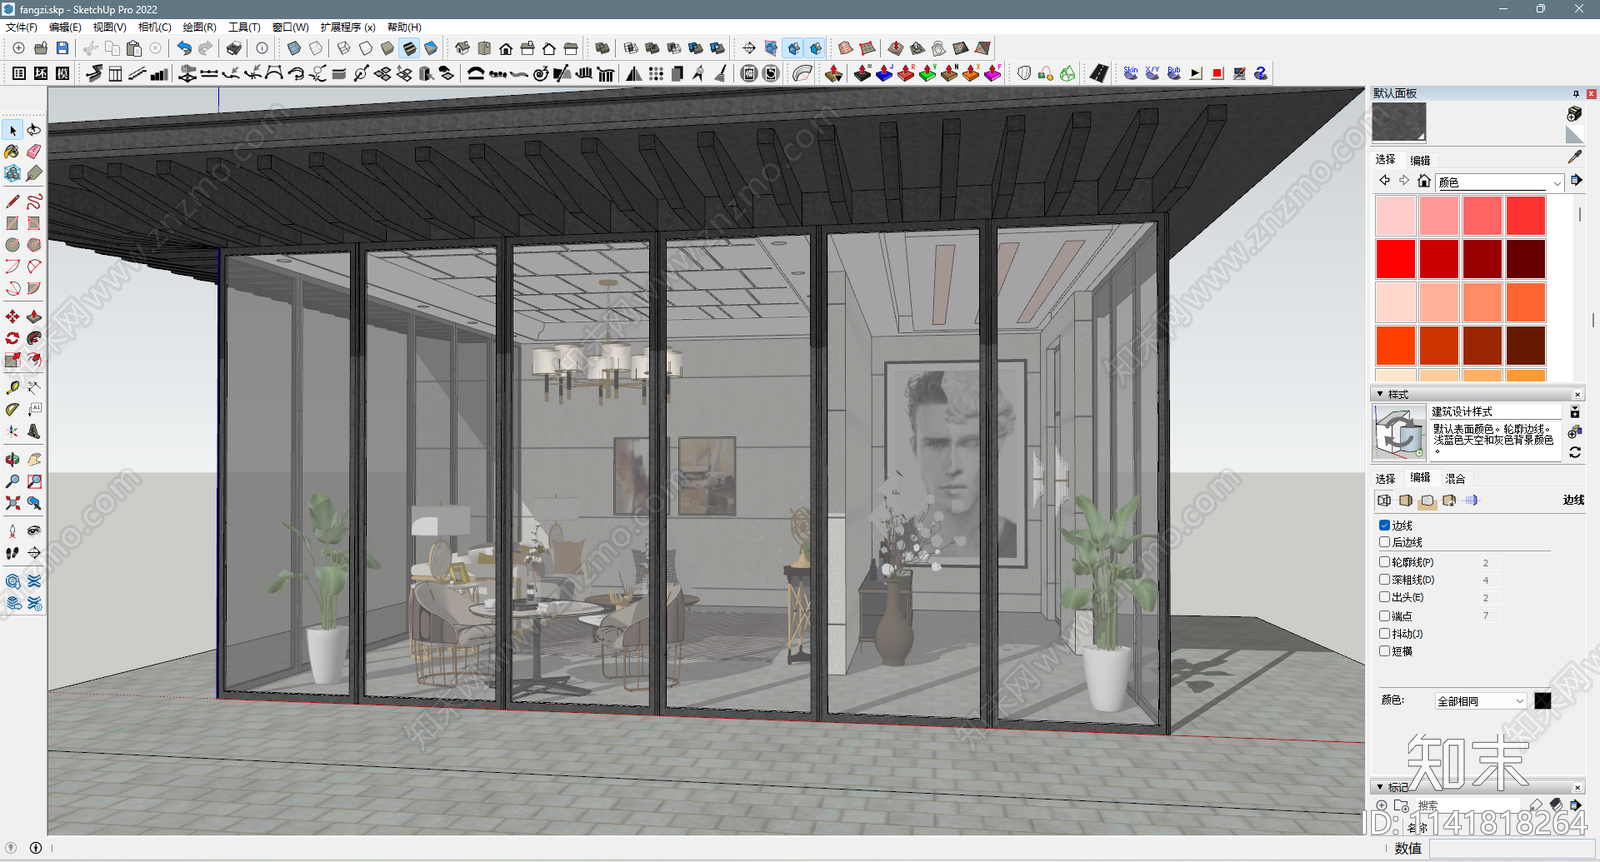The image size is (1600, 862).
Task: Click the black edge color swatch
Action: [x=1543, y=701]
